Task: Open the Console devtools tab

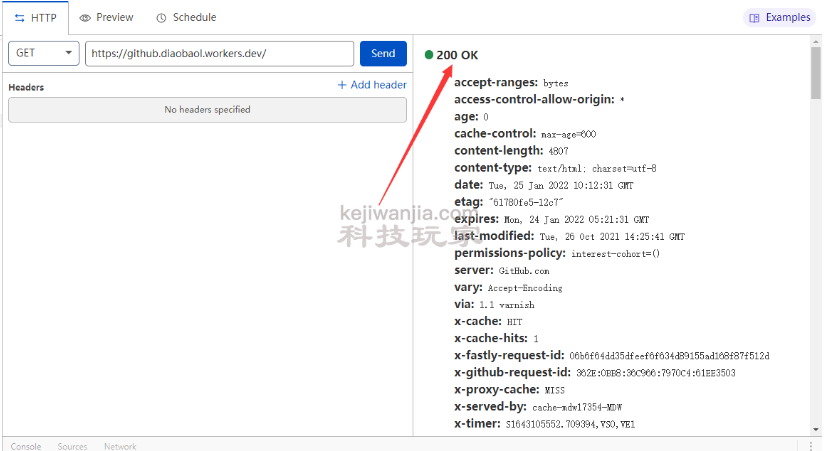Action: (26, 446)
